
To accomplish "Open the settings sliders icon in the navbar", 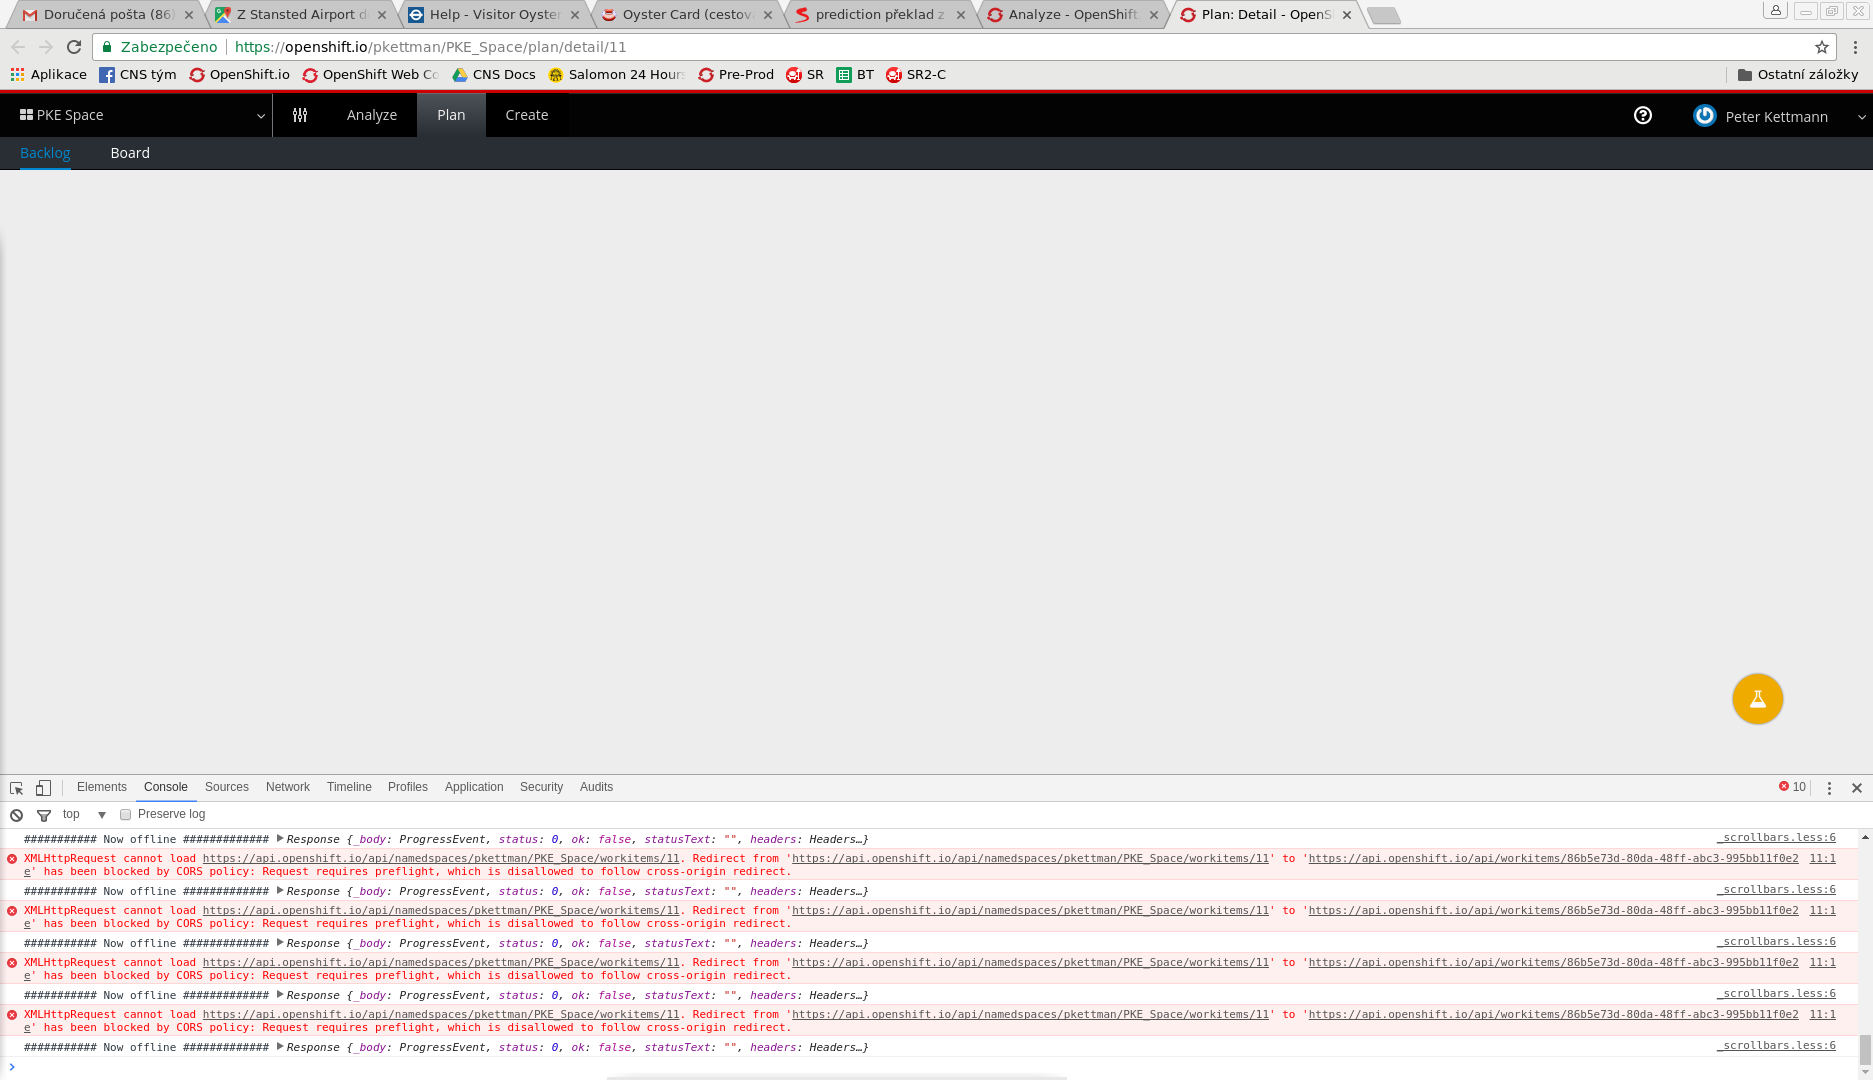I will (300, 115).
